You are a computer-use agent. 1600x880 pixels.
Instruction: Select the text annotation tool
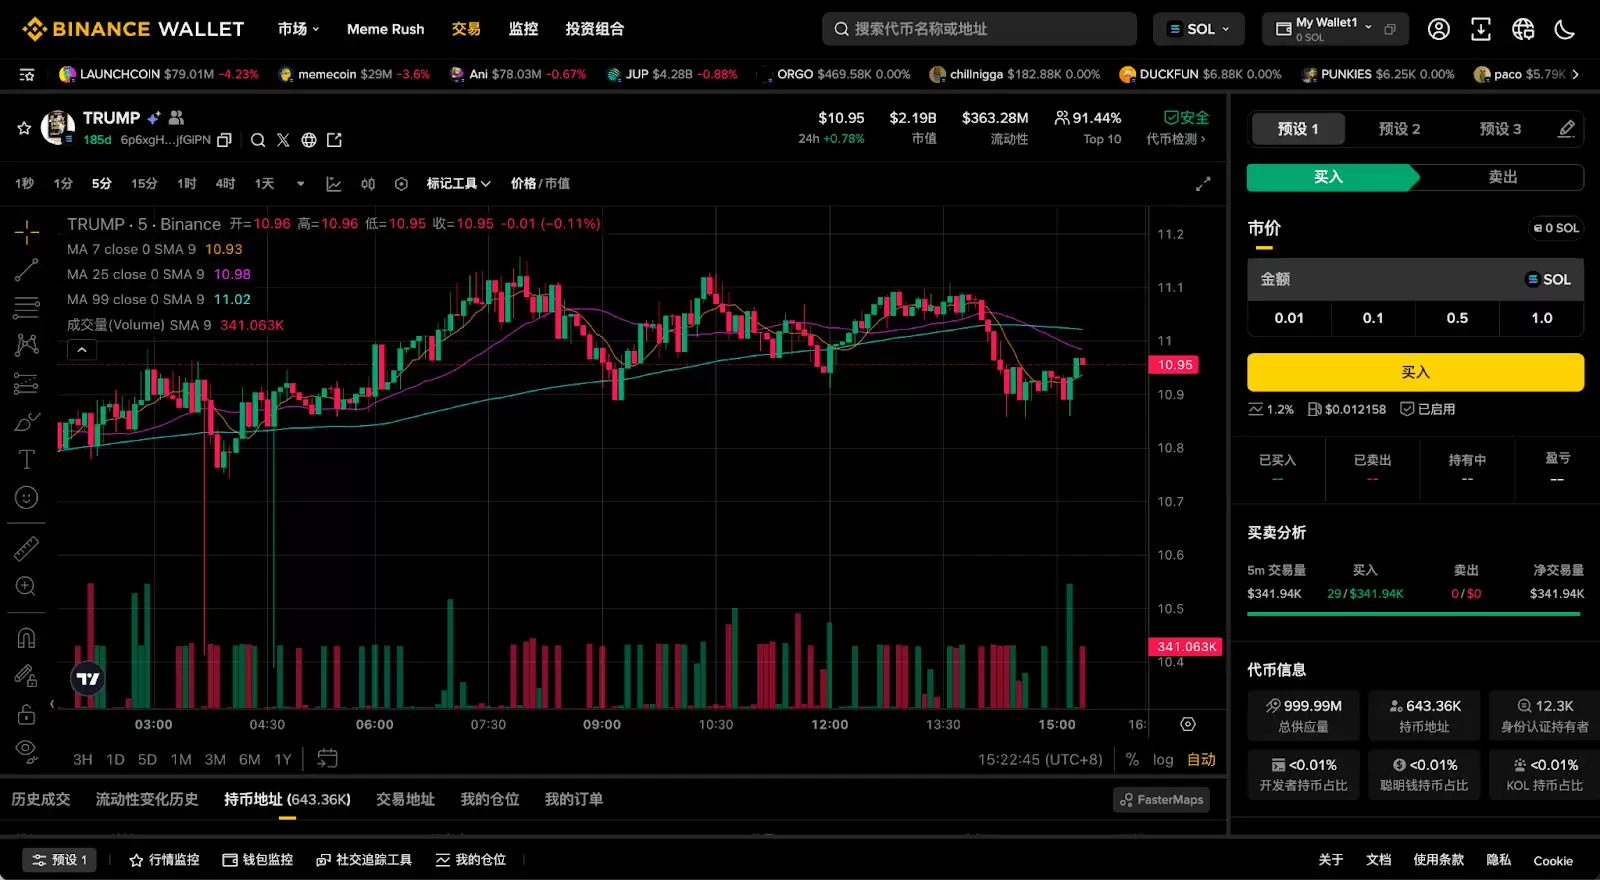pyautogui.click(x=27, y=459)
